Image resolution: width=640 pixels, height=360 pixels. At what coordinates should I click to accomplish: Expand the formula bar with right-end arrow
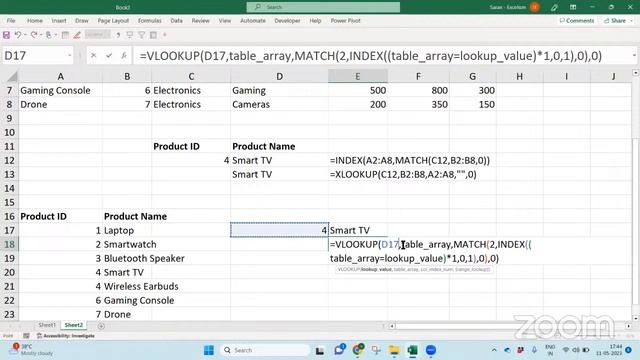click(634, 56)
